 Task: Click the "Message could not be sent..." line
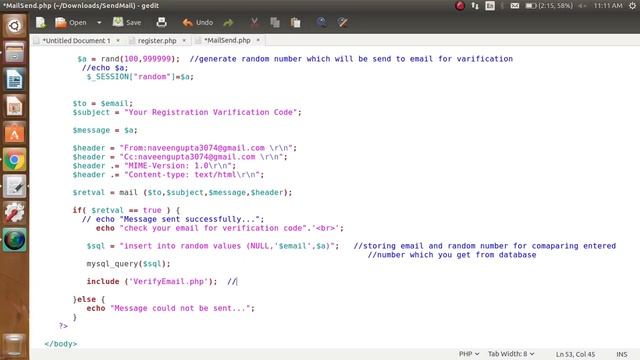pos(170,309)
